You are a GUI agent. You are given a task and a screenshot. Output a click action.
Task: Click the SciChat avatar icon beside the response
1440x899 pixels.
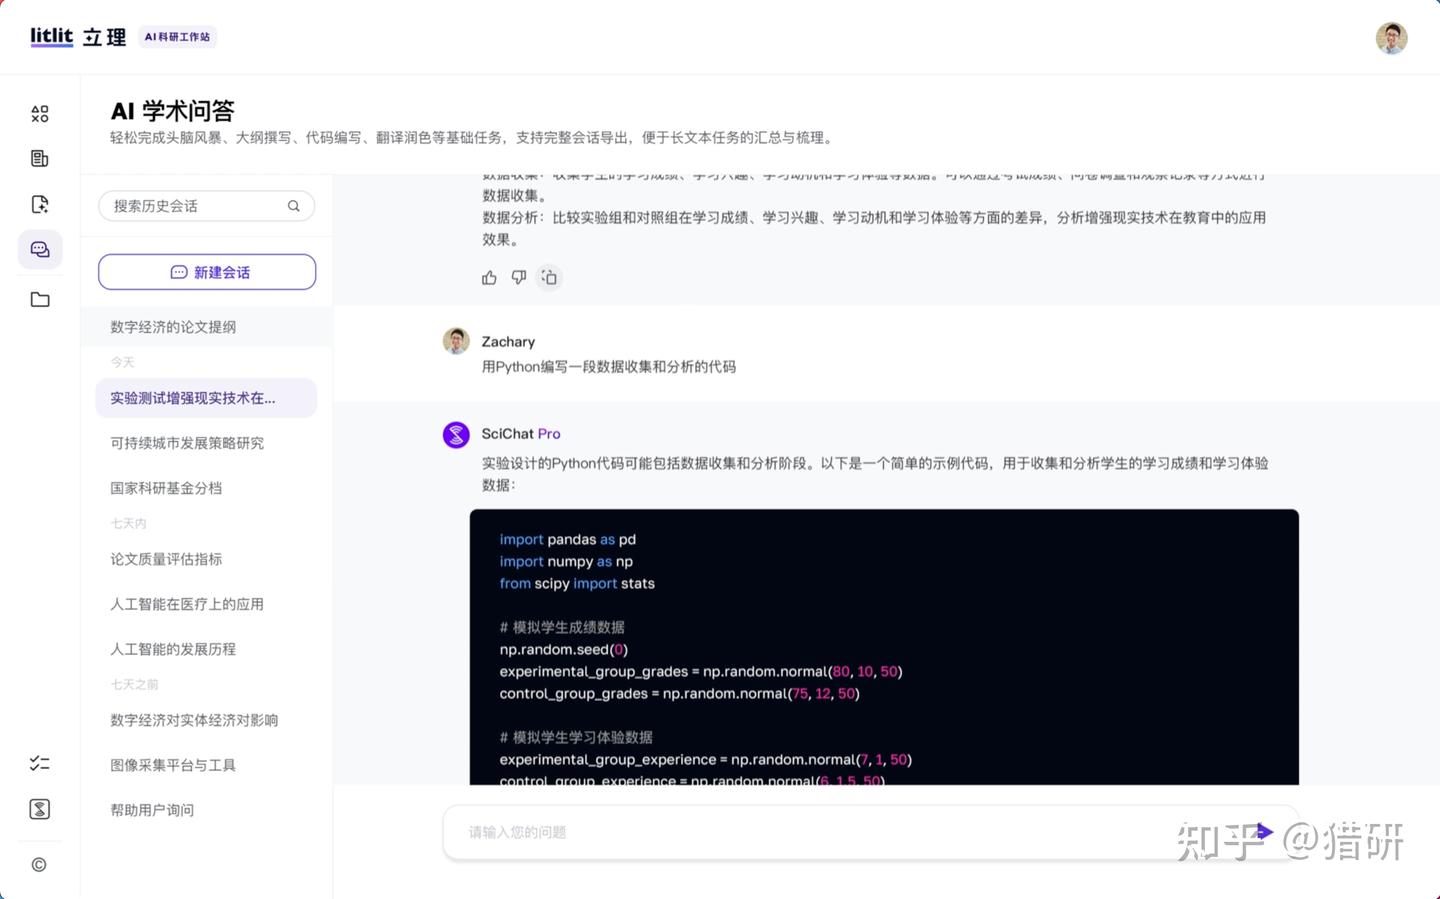pos(456,434)
